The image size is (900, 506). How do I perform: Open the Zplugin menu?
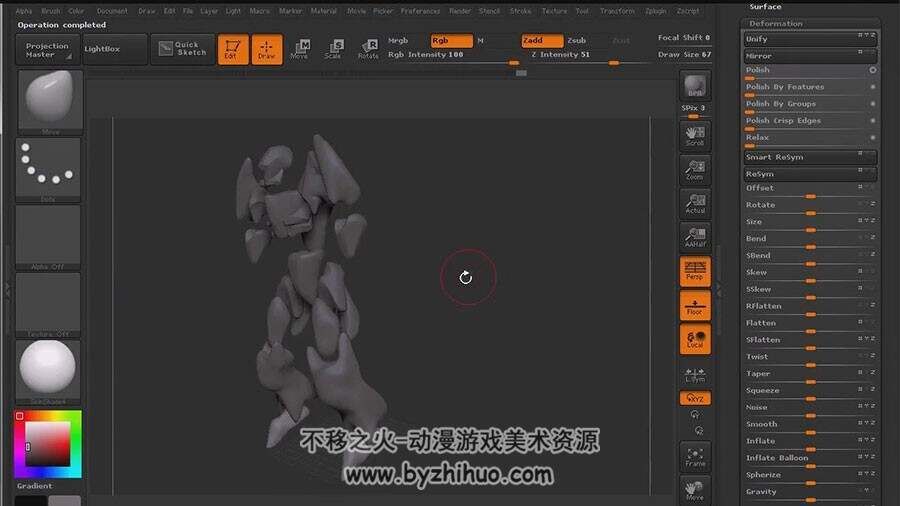[655, 11]
